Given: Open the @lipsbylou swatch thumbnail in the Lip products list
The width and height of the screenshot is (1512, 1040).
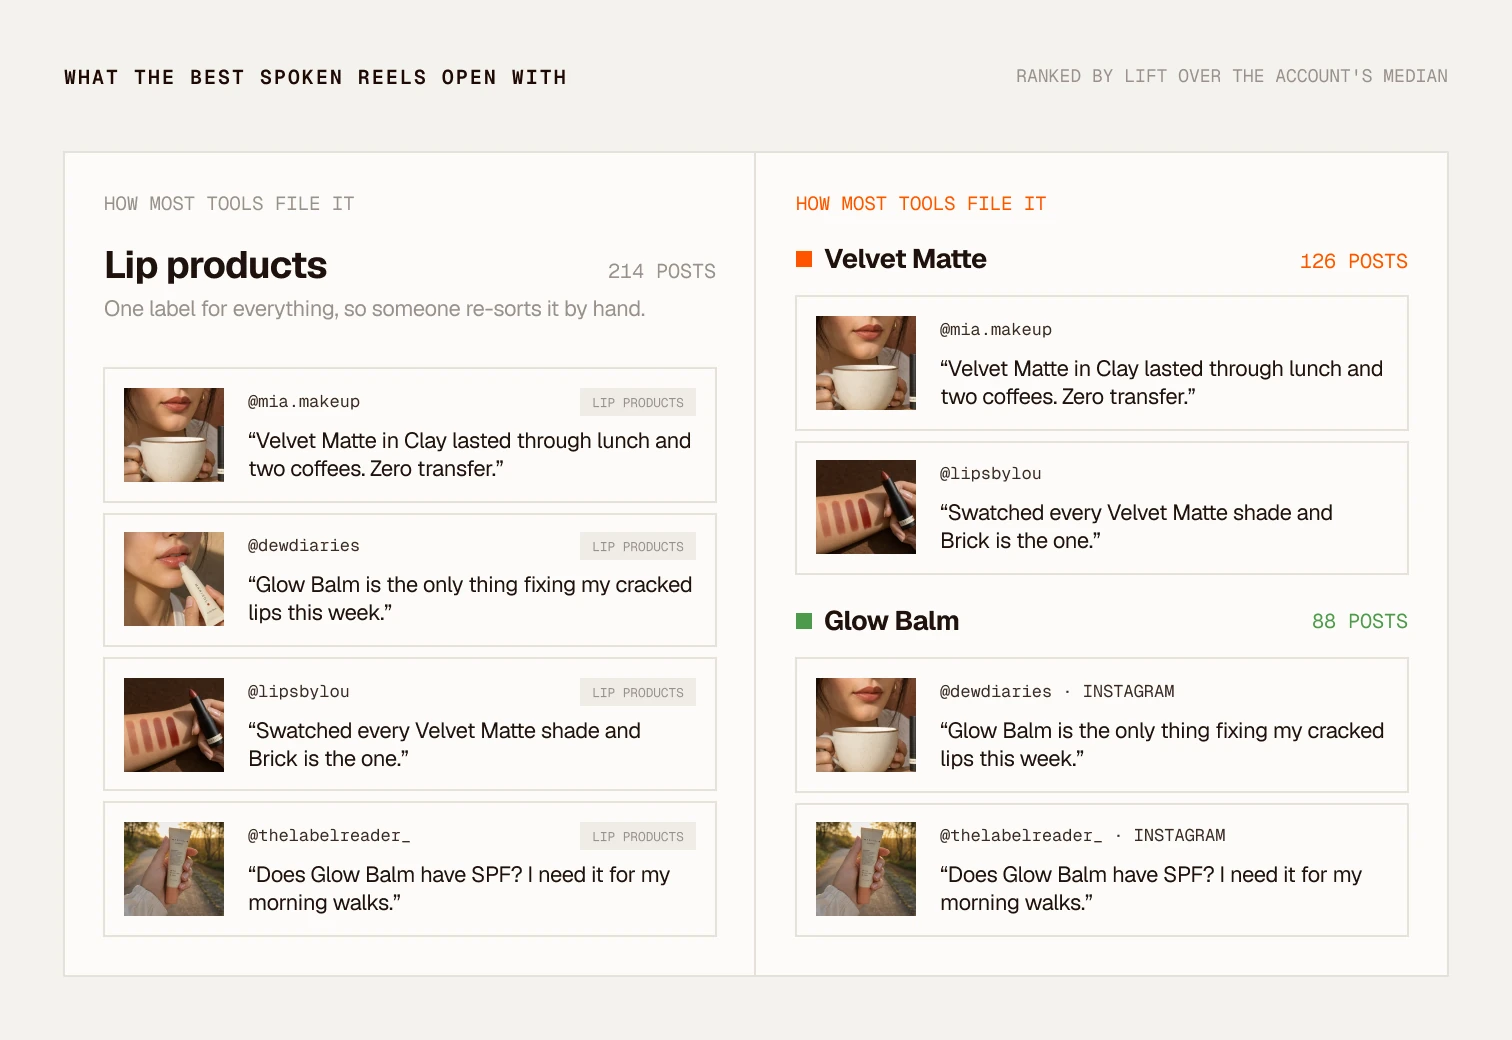Looking at the screenshot, I should point(174,725).
